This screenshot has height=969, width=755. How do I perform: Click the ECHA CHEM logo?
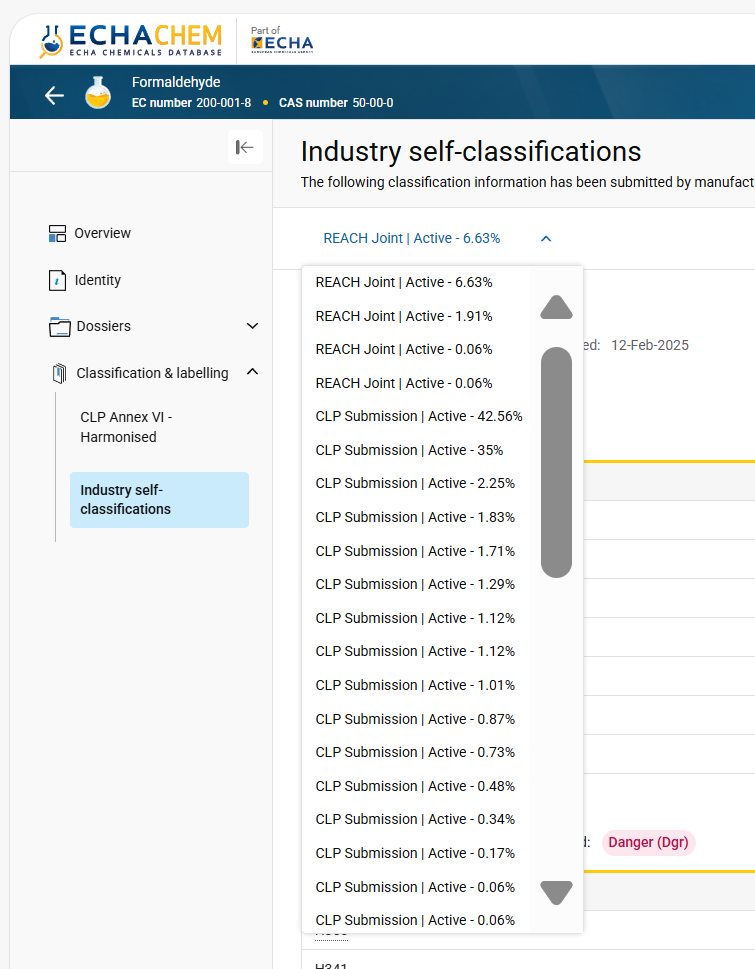pos(130,40)
